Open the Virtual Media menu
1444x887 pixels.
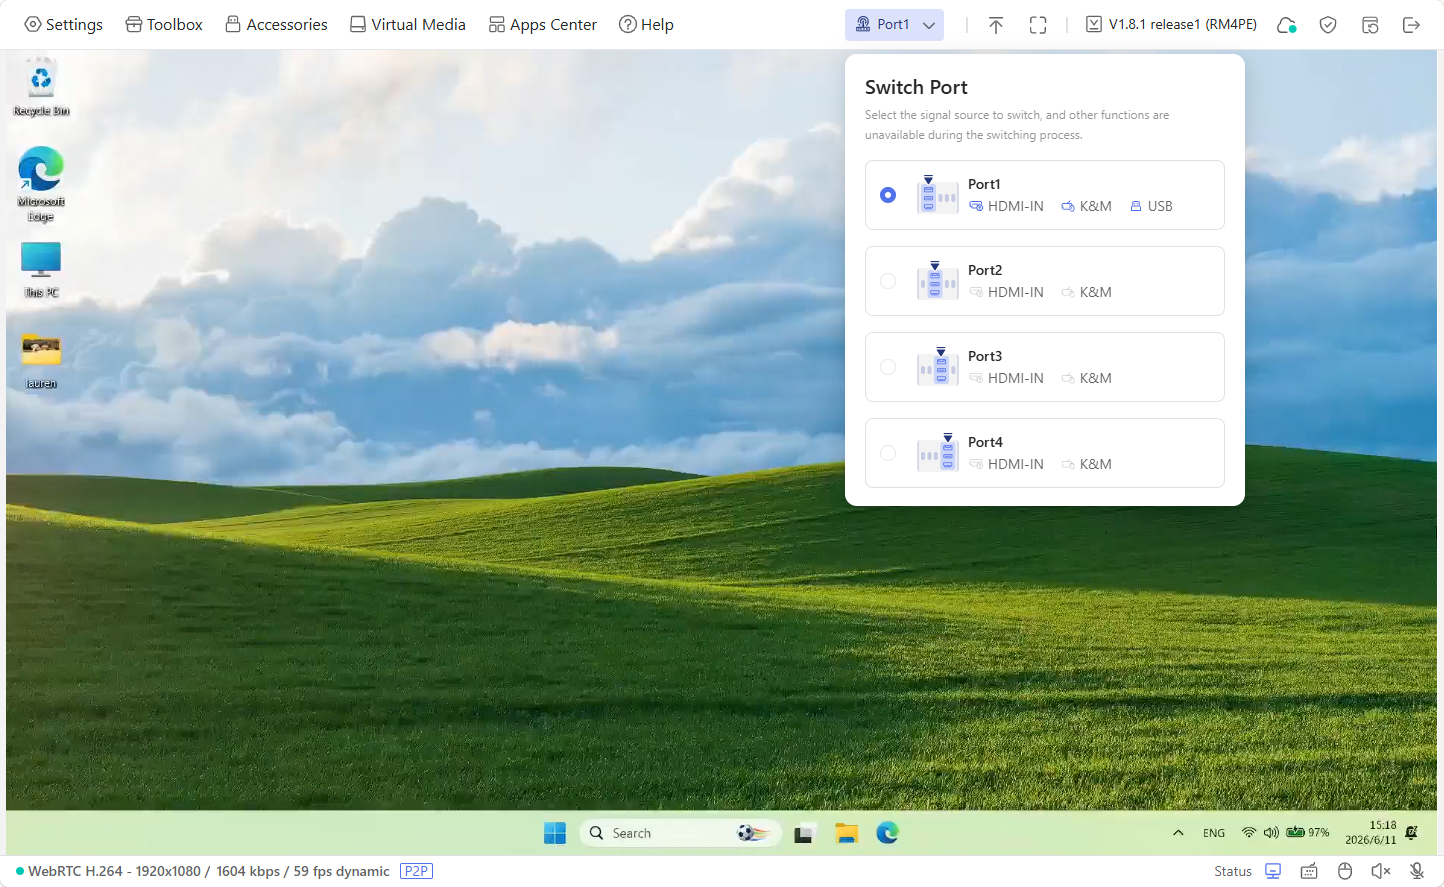coord(408,24)
